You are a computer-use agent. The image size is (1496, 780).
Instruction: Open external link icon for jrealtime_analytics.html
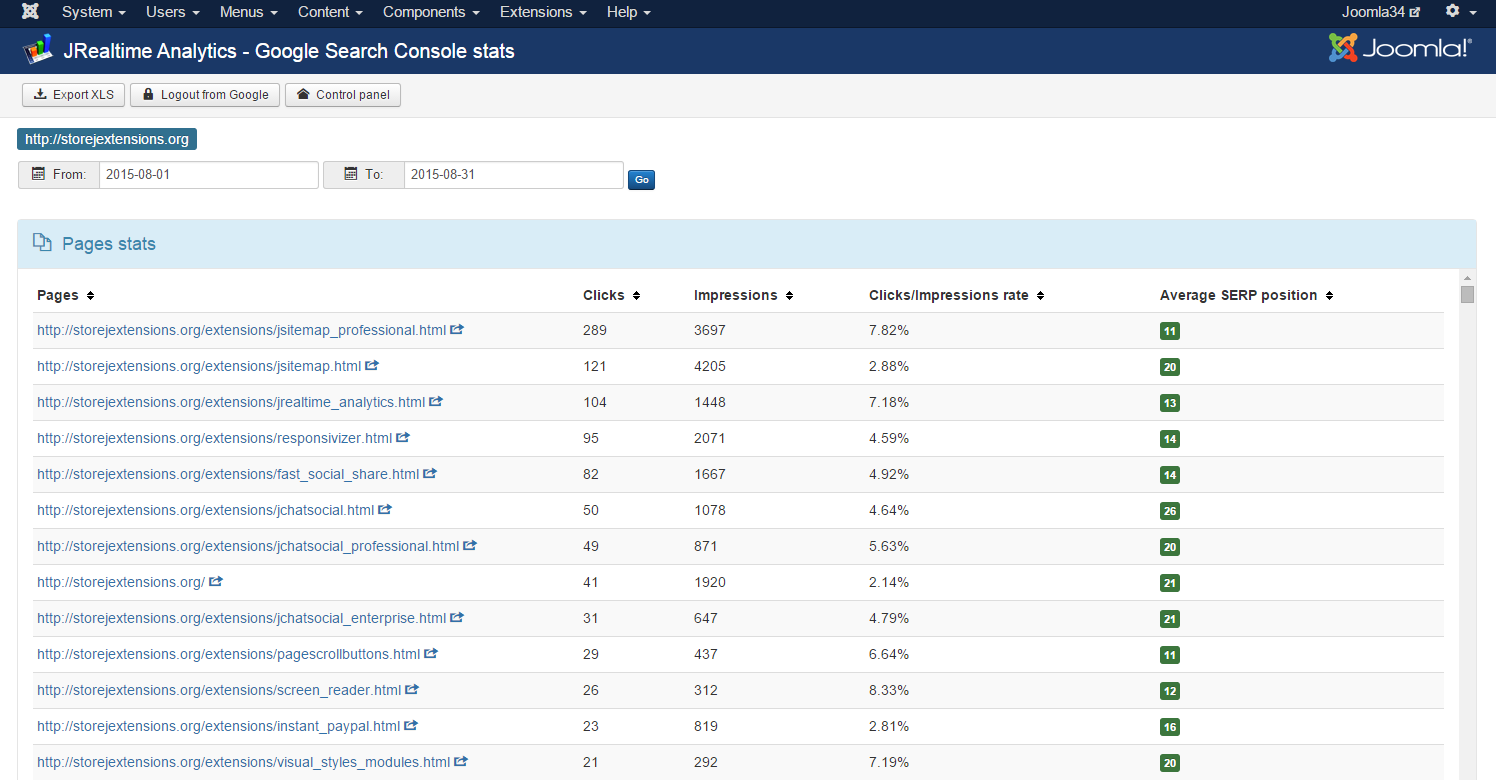tap(436, 401)
